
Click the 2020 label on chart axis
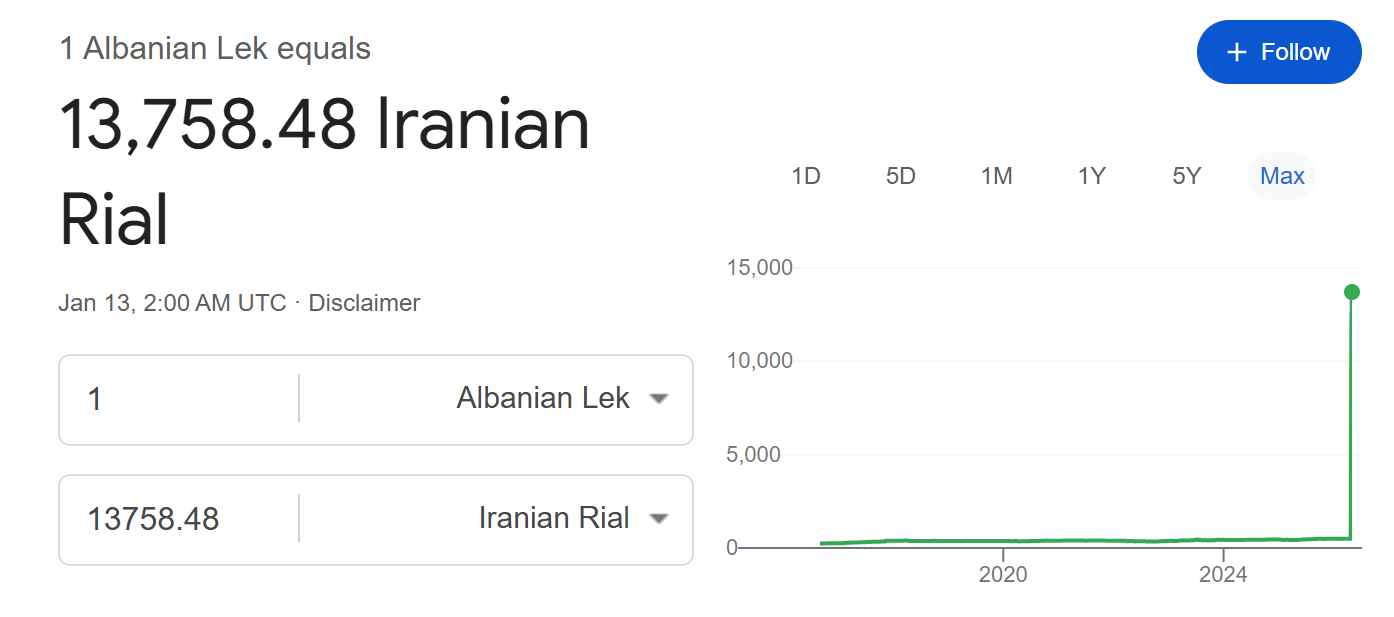coord(1002,575)
